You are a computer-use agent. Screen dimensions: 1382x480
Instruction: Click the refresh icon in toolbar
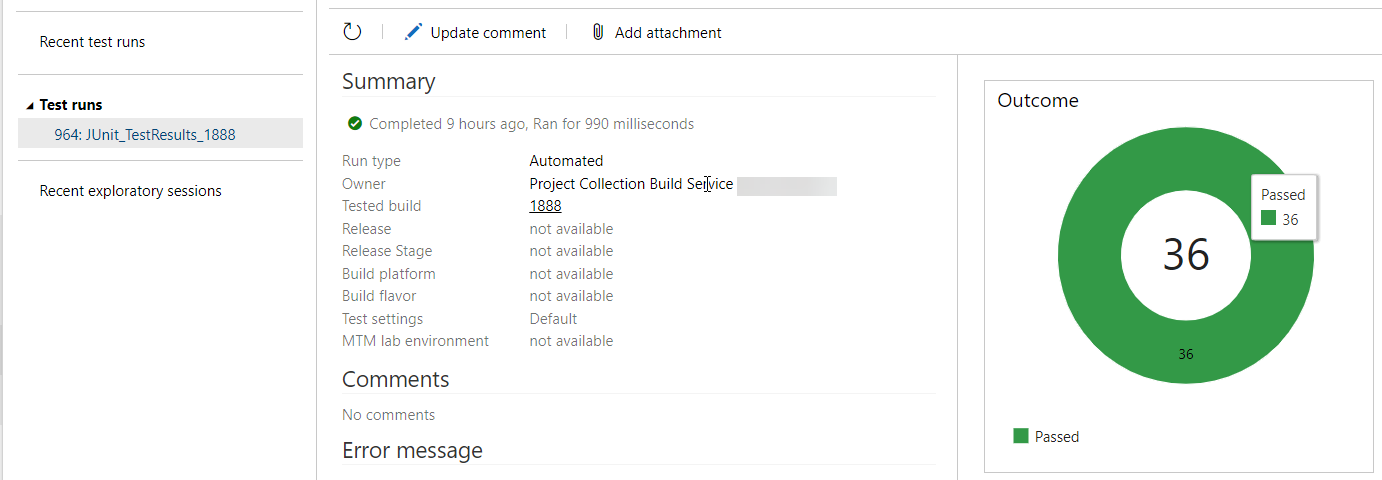pos(352,32)
